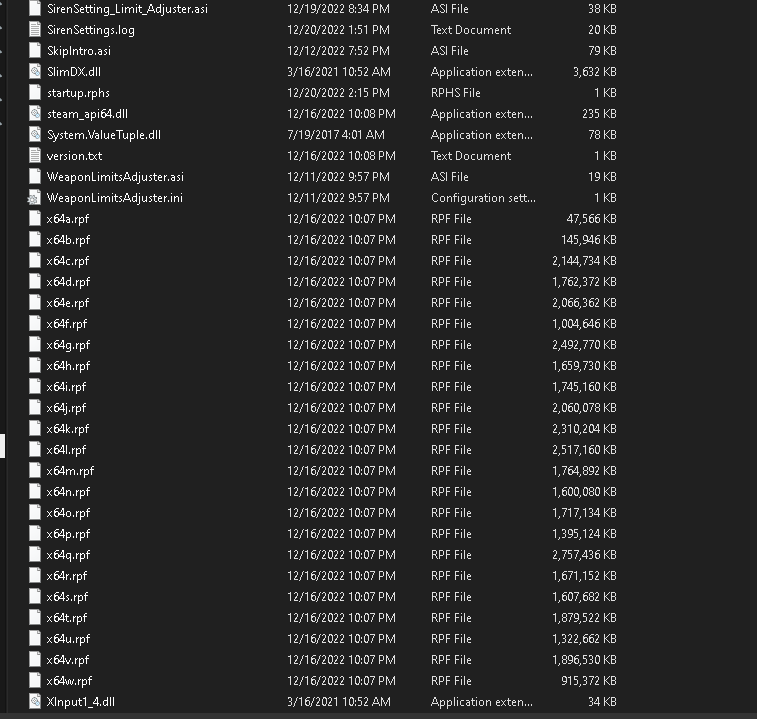Click the WeaponLimitsAdjuster.ini gear icon
The height and width of the screenshot is (719, 757).
(x=37, y=198)
